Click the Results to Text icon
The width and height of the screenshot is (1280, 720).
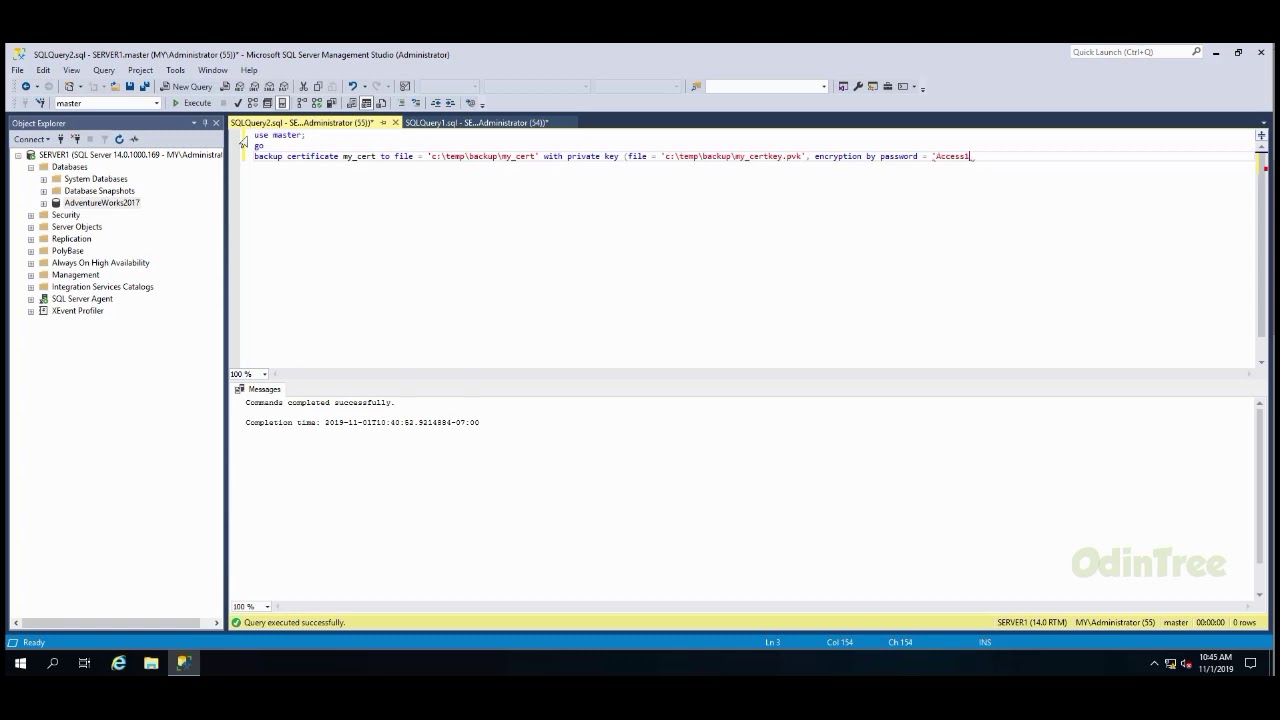tap(352, 103)
